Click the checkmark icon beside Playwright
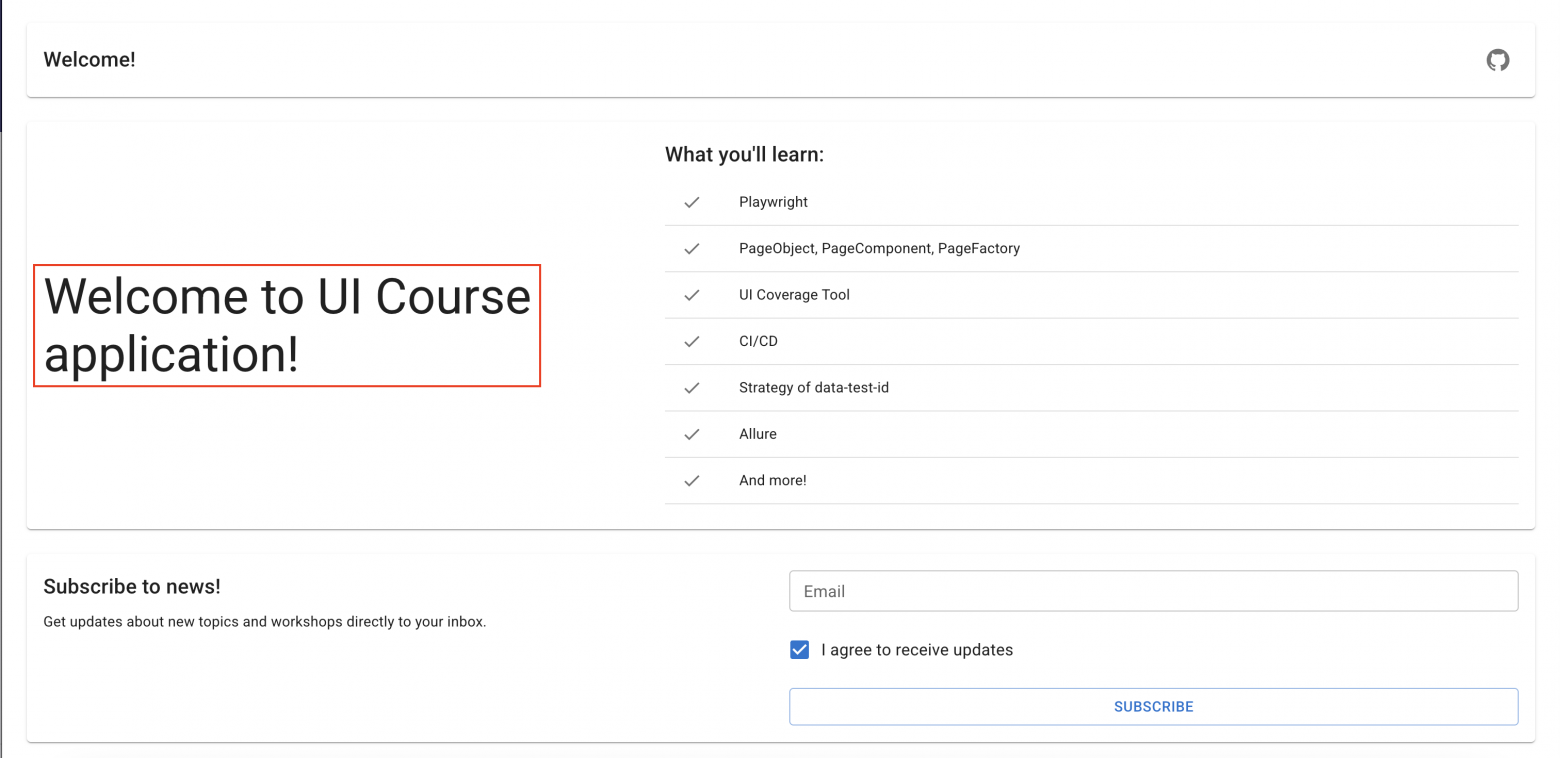 (x=691, y=202)
